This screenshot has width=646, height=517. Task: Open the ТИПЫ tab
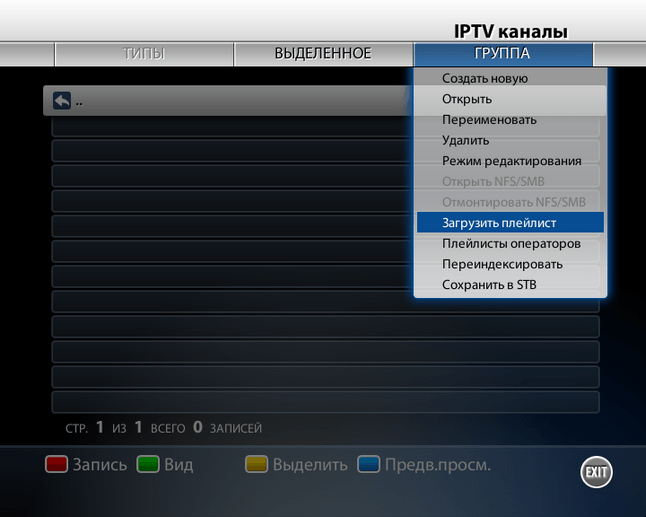pos(144,54)
